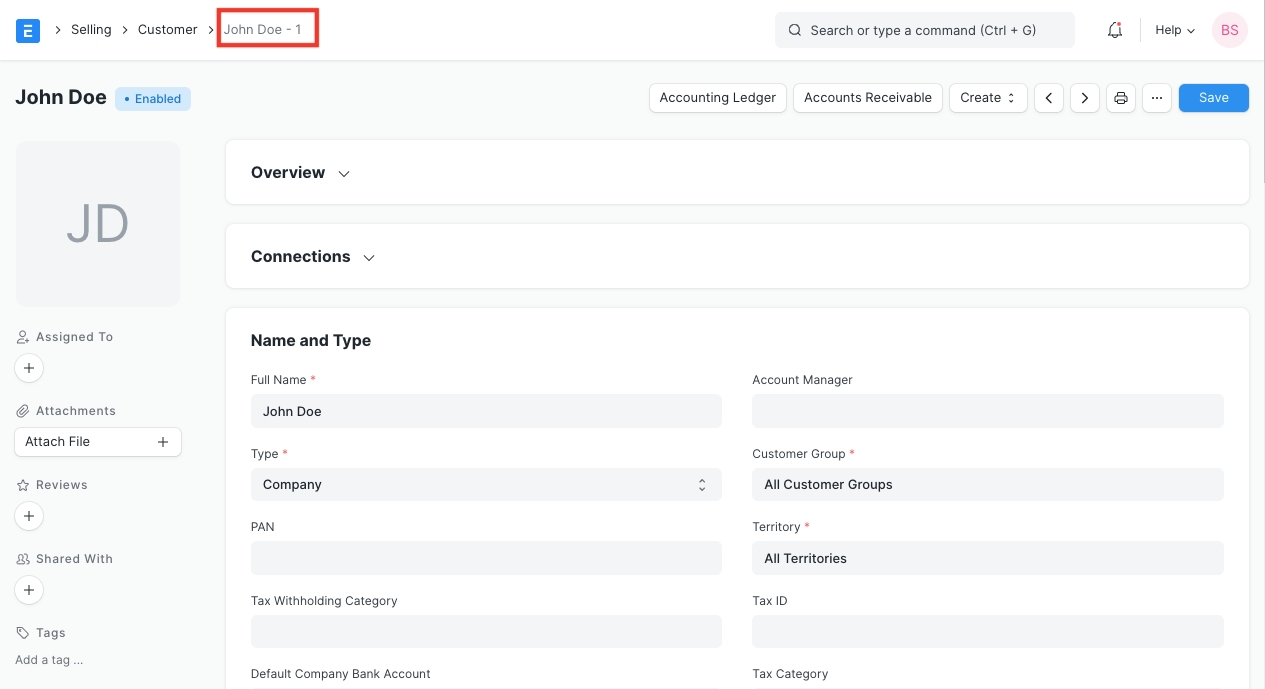Add a review with the plus icon
Image resolution: width=1265 pixels, height=689 pixels.
(29, 517)
